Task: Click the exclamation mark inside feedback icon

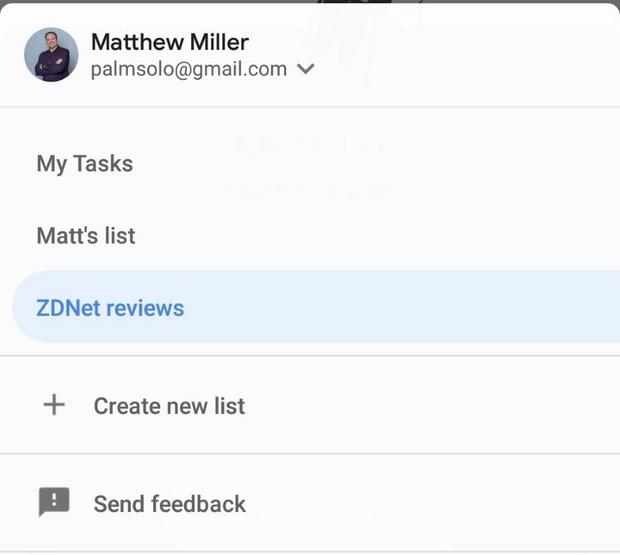Action: pos(53,500)
